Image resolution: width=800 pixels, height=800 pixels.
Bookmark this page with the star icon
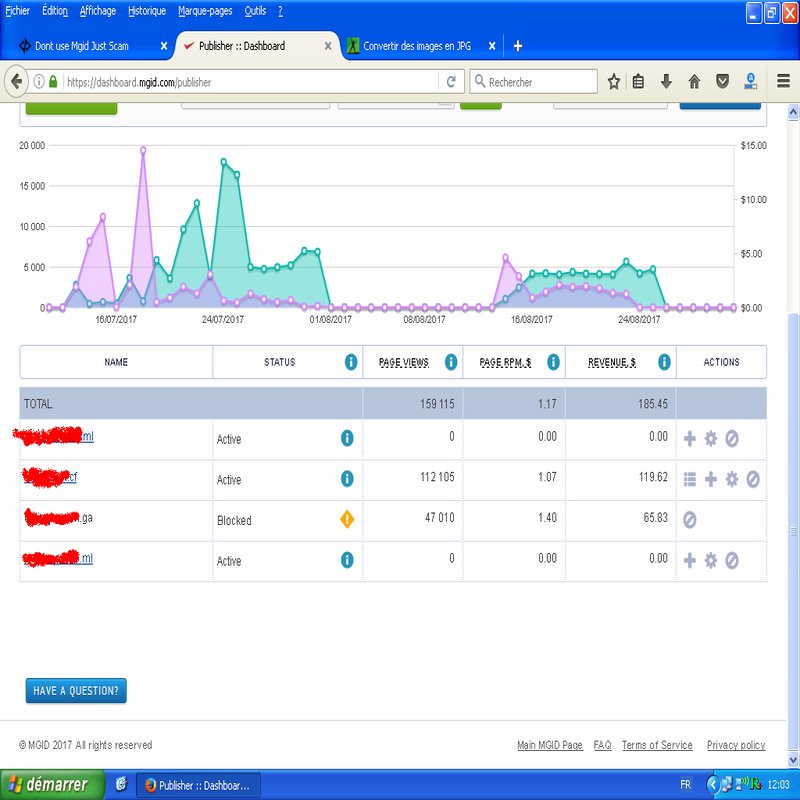614,82
